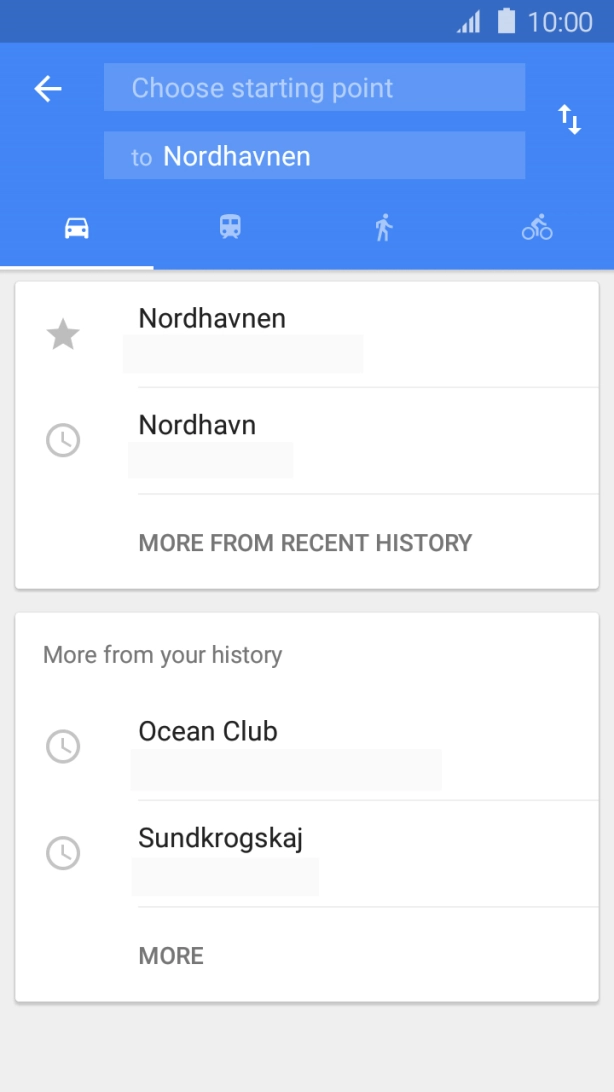Switch to walking mode tab
The height and width of the screenshot is (1092, 614).
[383, 228]
